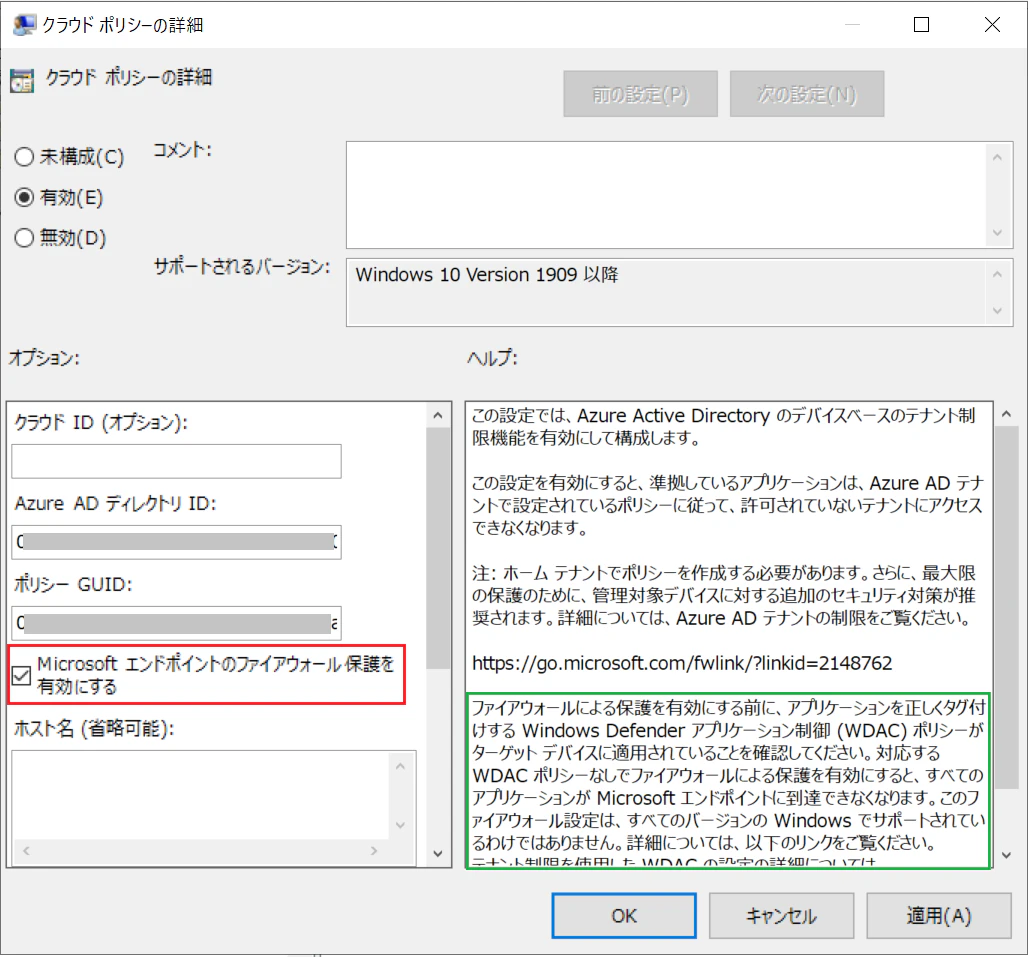Click the キャンセル button

[x=781, y=916]
